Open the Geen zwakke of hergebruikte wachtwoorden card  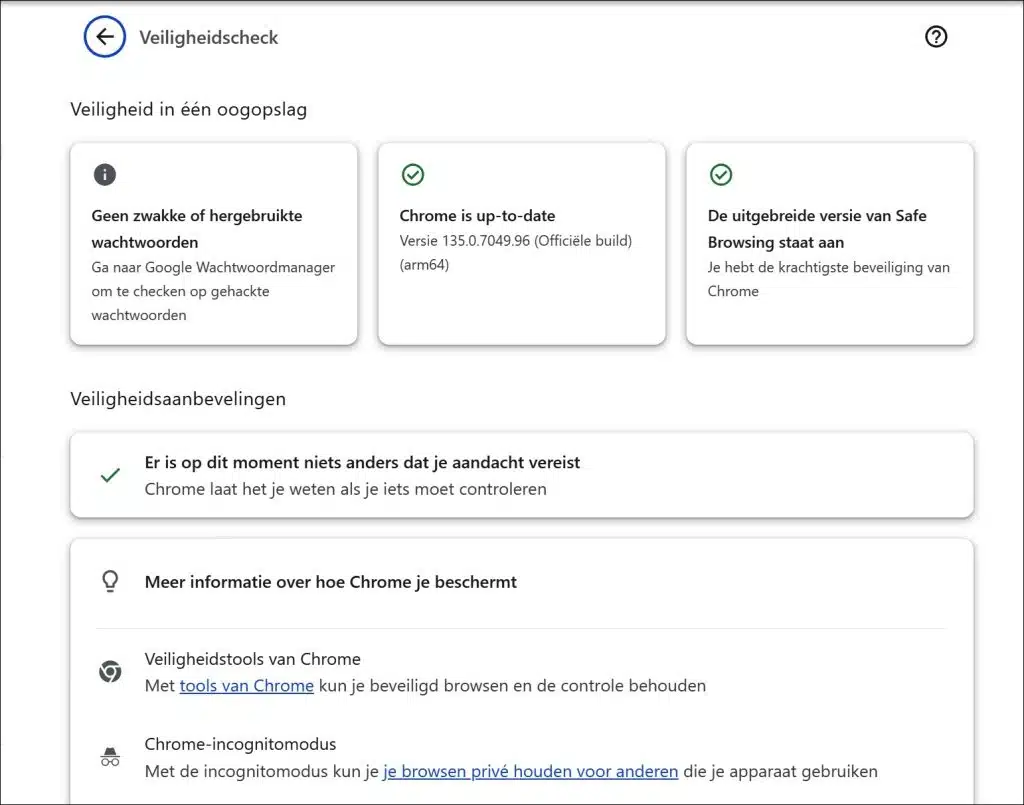click(214, 245)
